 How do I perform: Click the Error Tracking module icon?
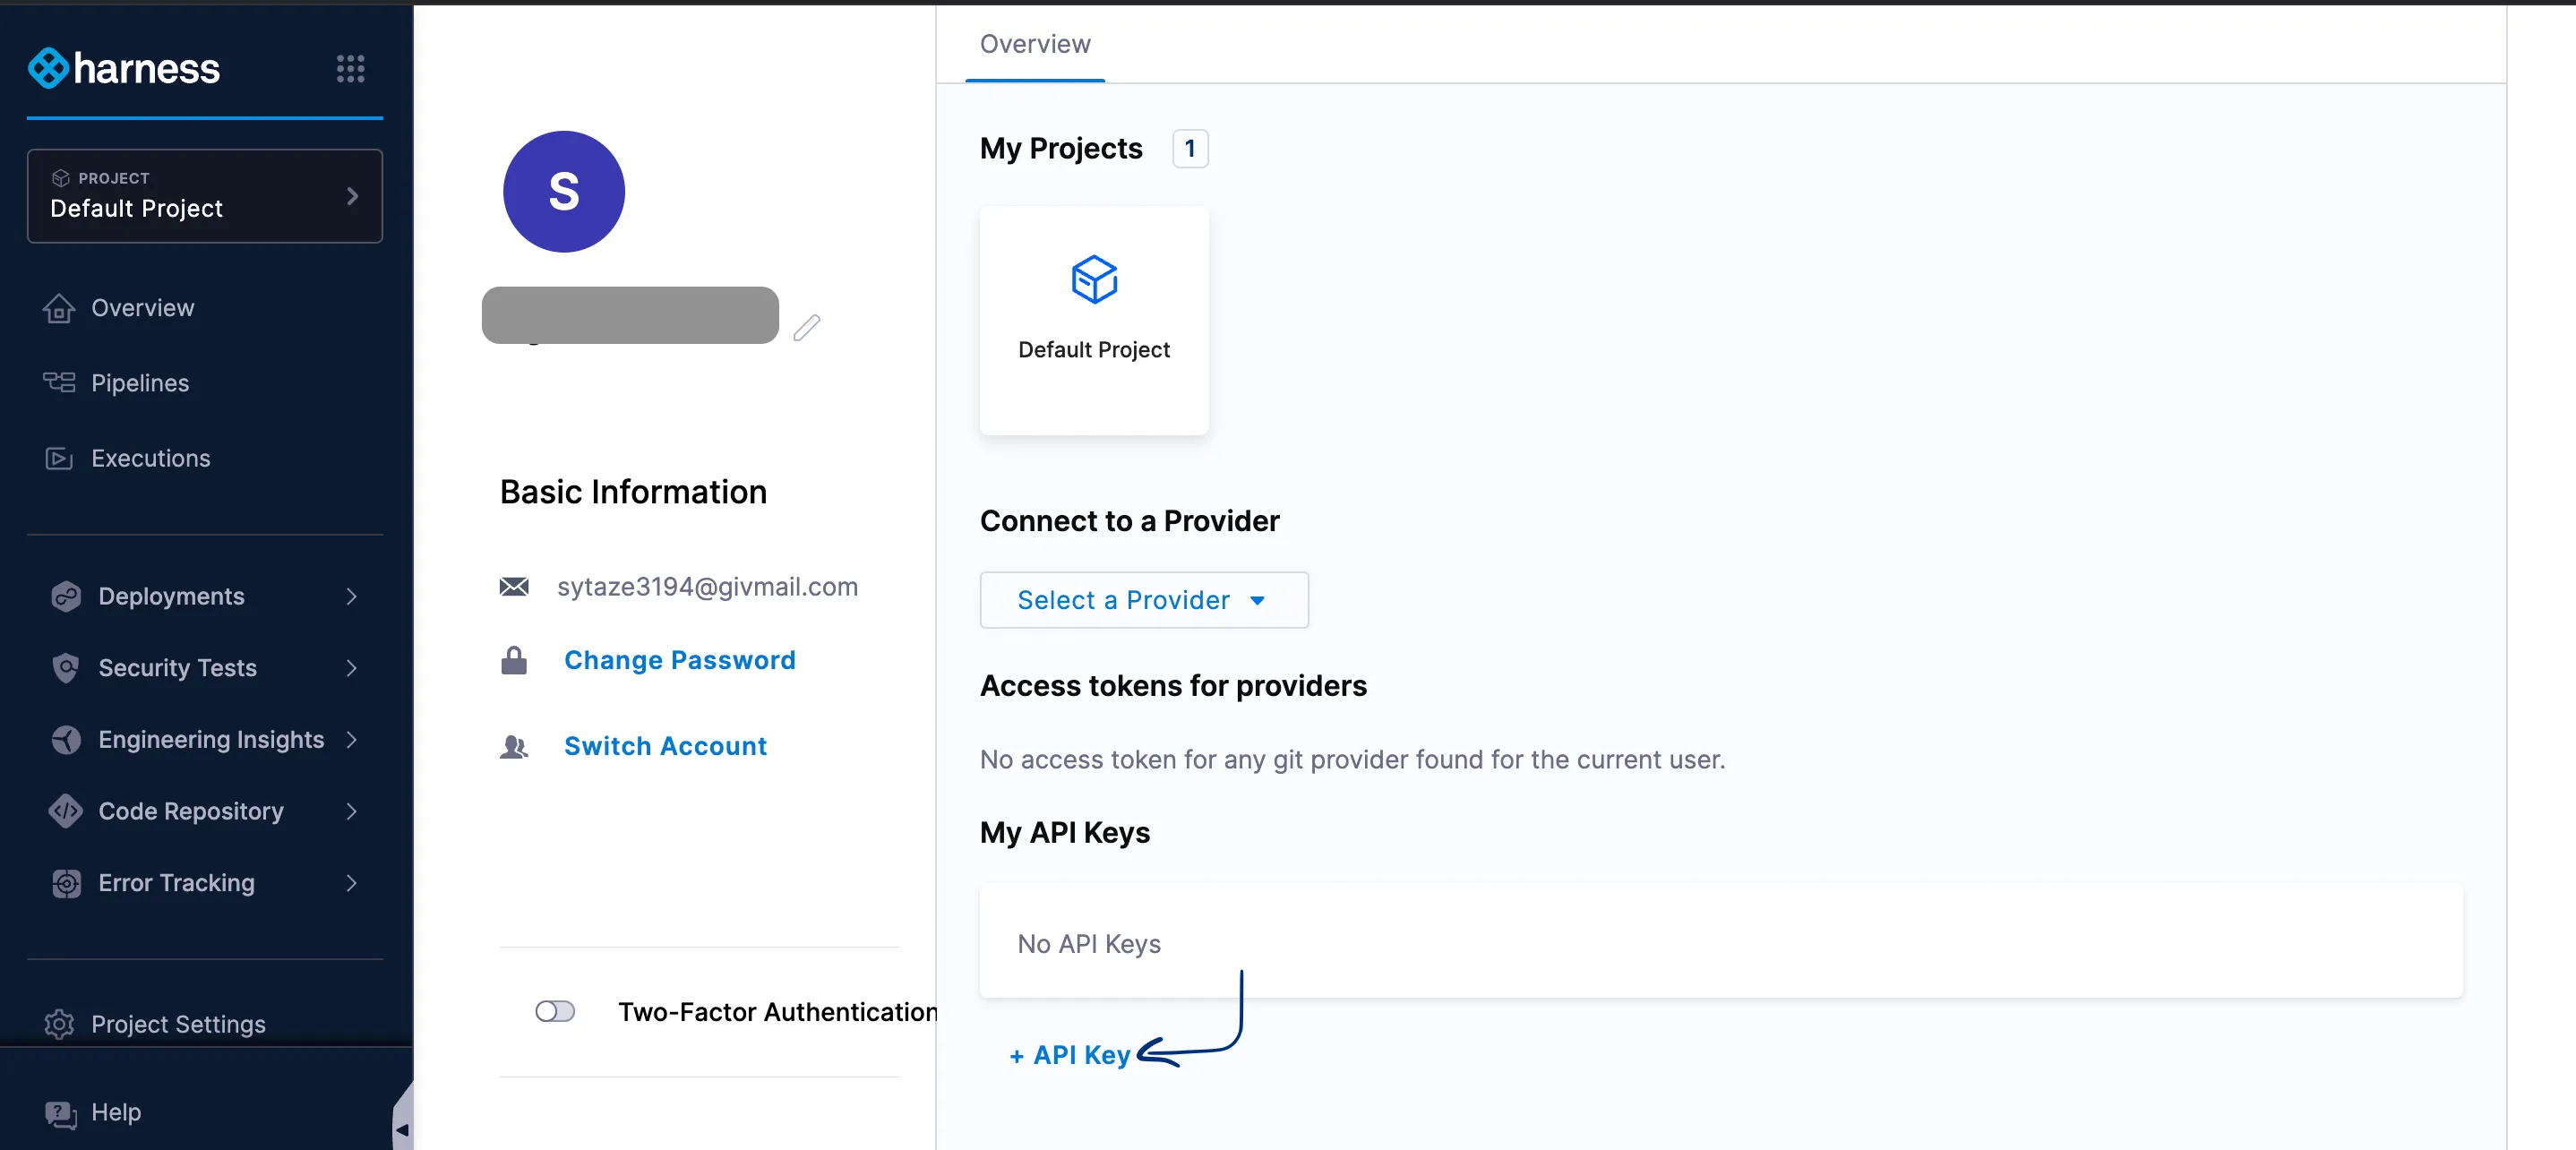click(x=66, y=883)
